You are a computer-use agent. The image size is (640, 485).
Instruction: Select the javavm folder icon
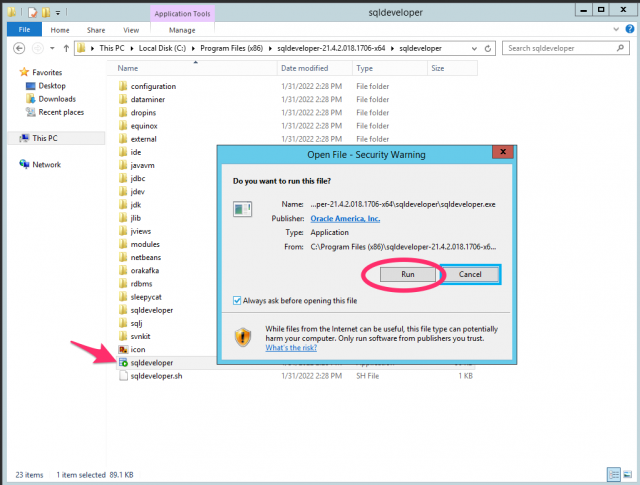pyautogui.click(x=123, y=165)
